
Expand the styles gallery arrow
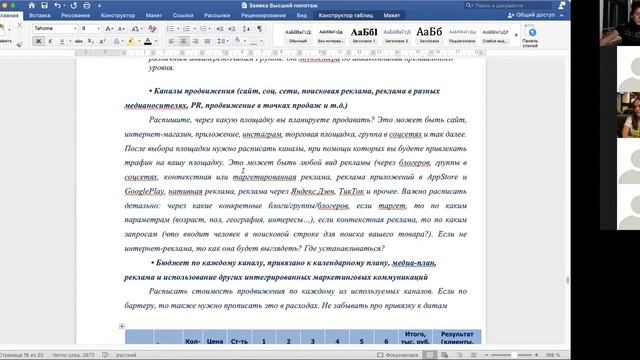[516, 35]
